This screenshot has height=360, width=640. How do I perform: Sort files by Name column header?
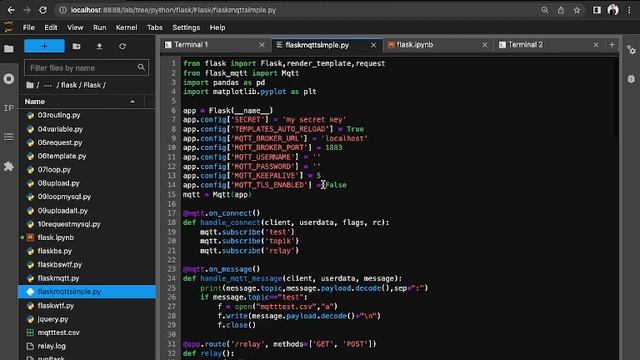81,101
